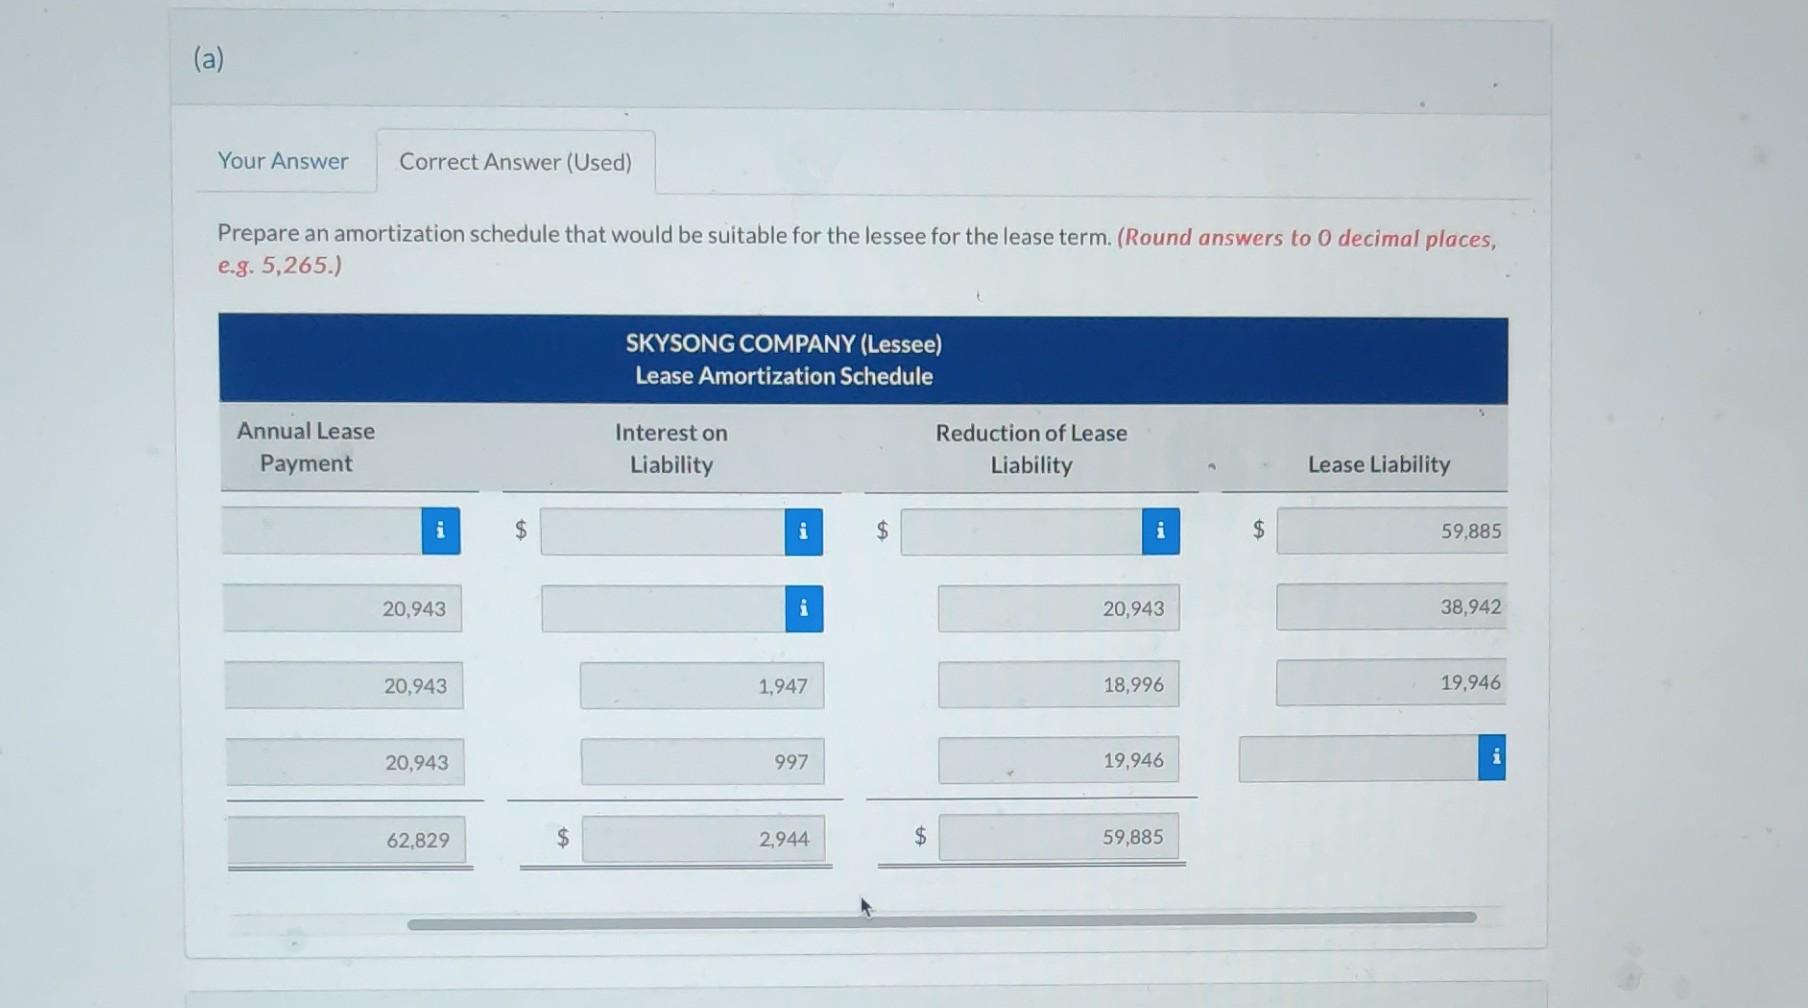This screenshot has height=1008, width=1808.
Task: Switch to the Your Answer tab
Action: [x=283, y=161]
